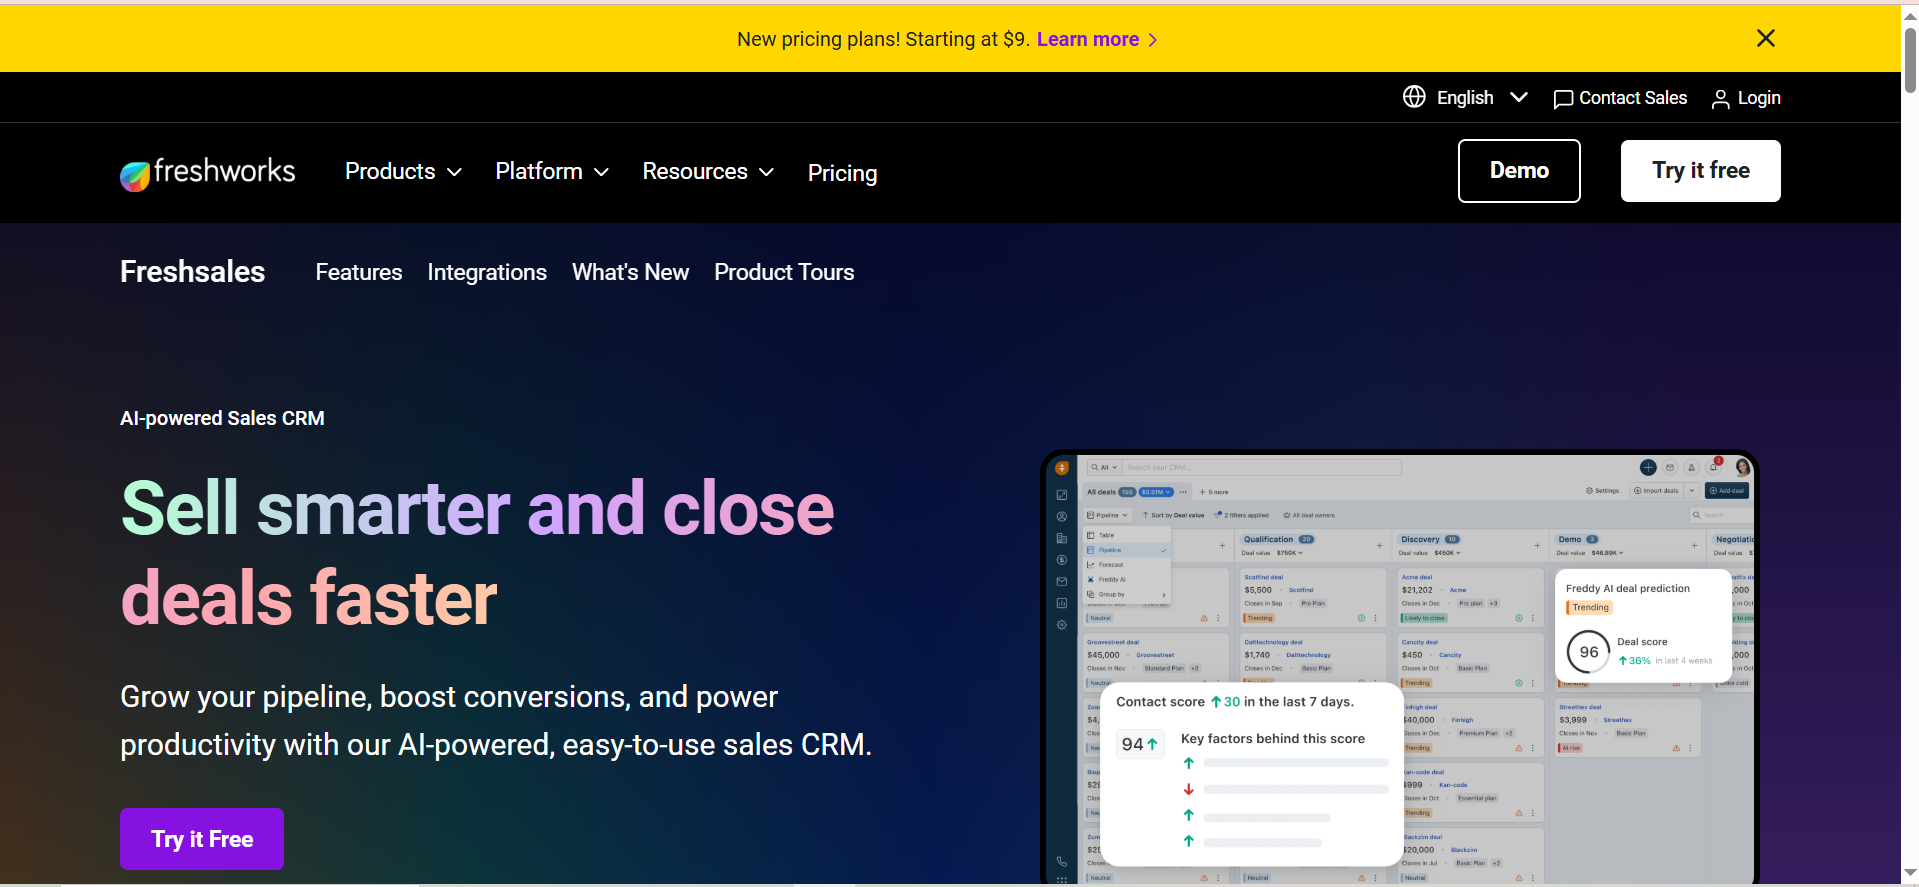Click the phone icon in preview sidebar
This screenshot has width=1919, height=887.
1062,861
